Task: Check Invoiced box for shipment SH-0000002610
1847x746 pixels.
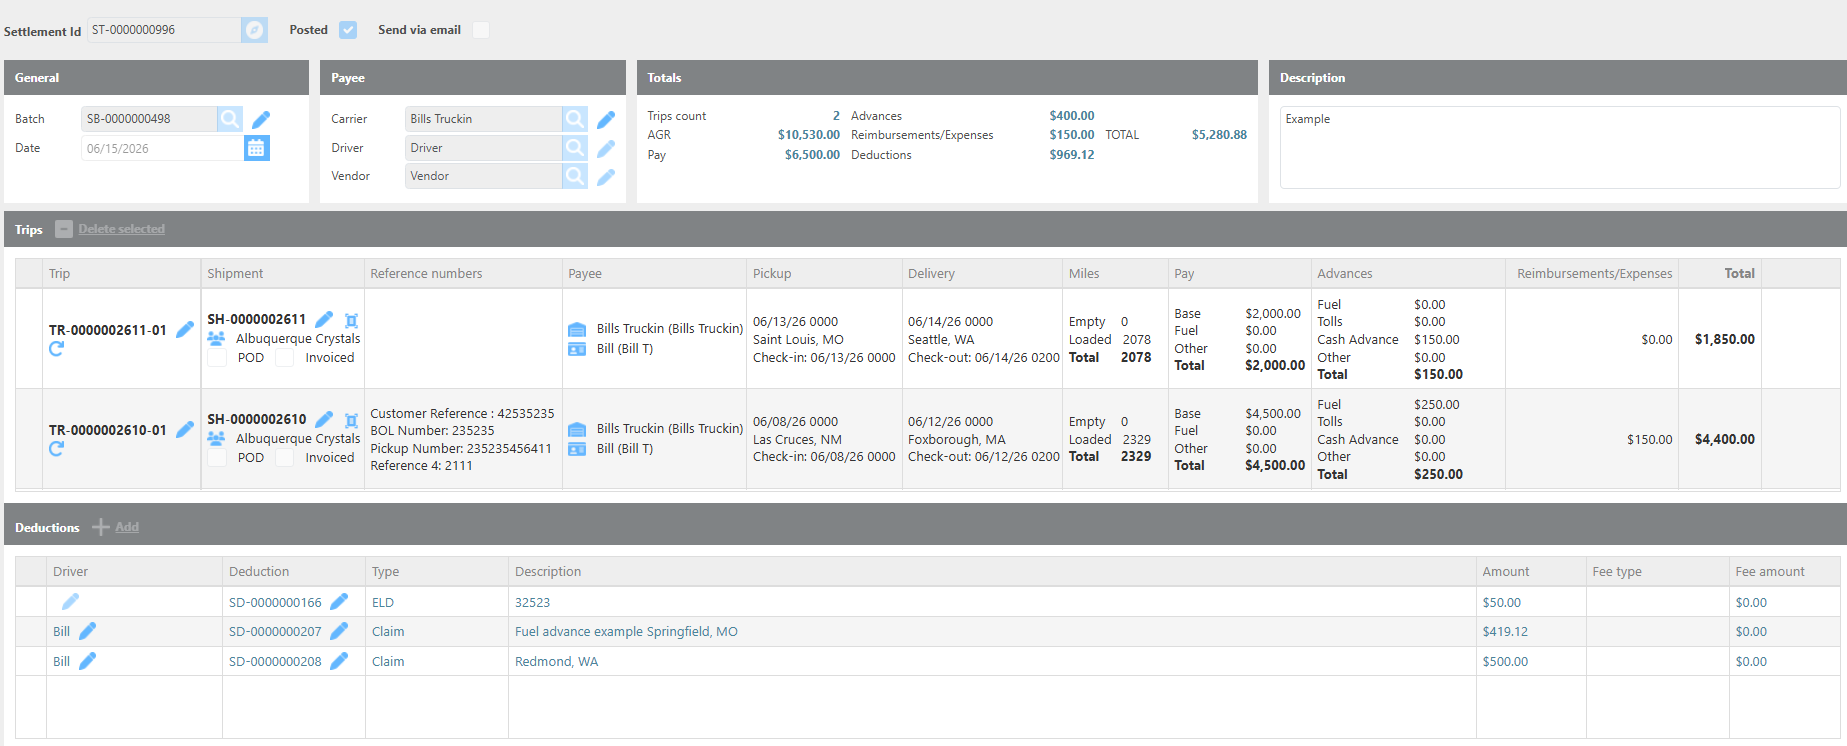Action: tap(285, 458)
